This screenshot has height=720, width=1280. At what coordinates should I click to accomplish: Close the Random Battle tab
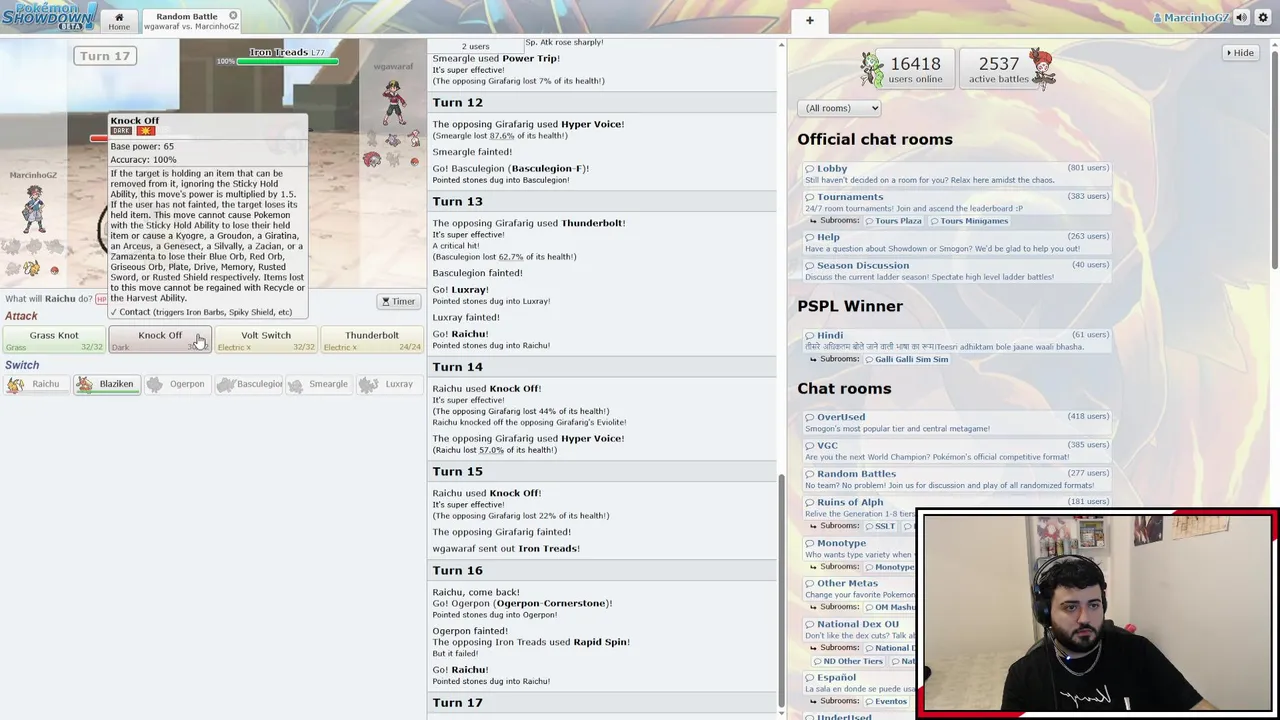click(233, 16)
